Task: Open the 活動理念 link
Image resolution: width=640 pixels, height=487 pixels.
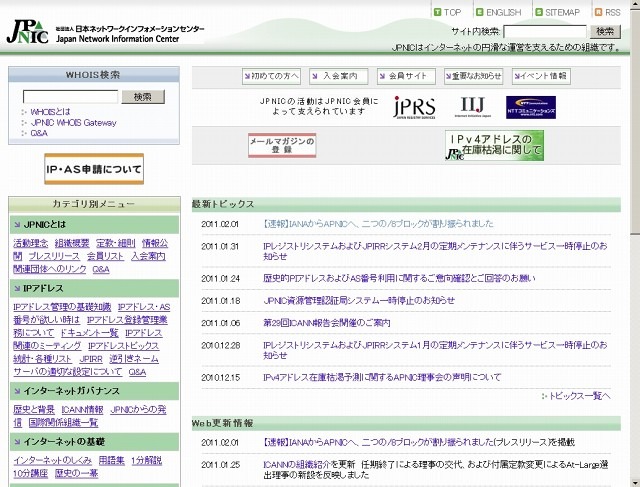Action: (x=31, y=243)
